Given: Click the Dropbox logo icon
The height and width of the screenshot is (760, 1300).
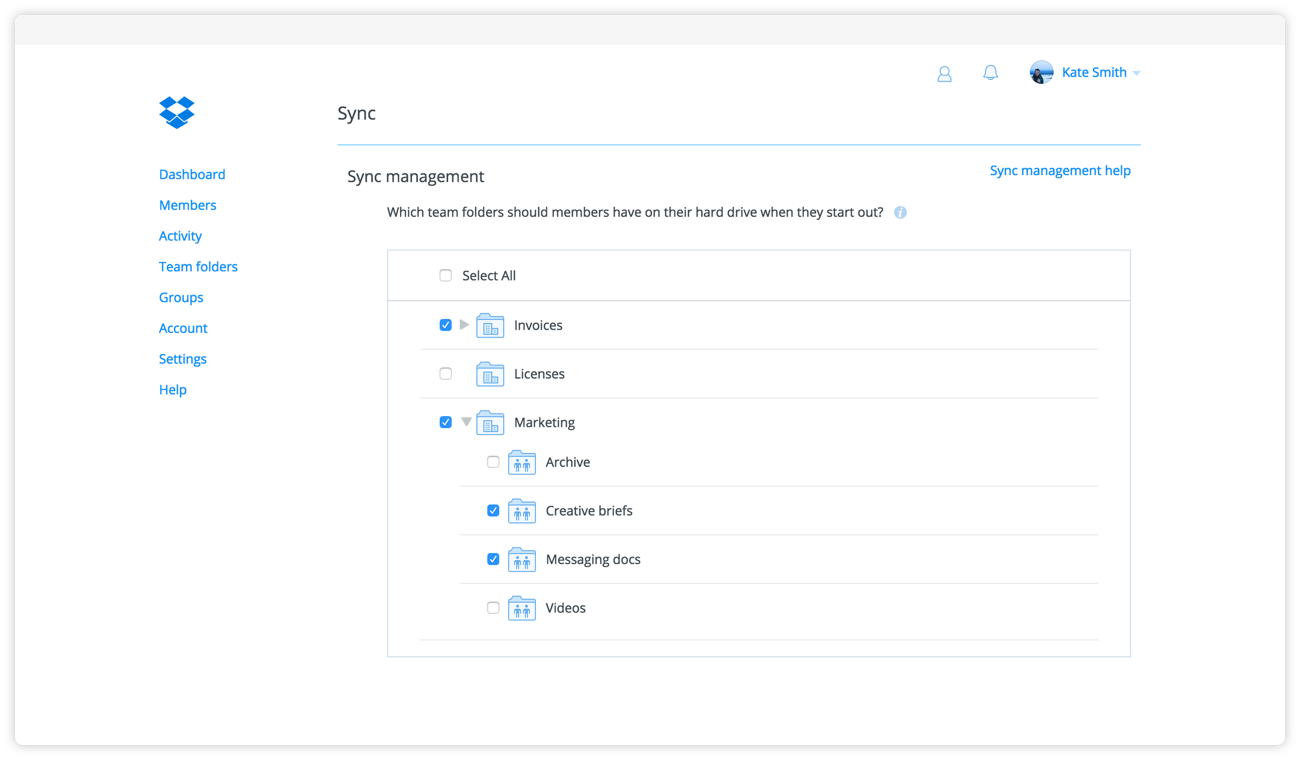Looking at the screenshot, I should (x=177, y=112).
